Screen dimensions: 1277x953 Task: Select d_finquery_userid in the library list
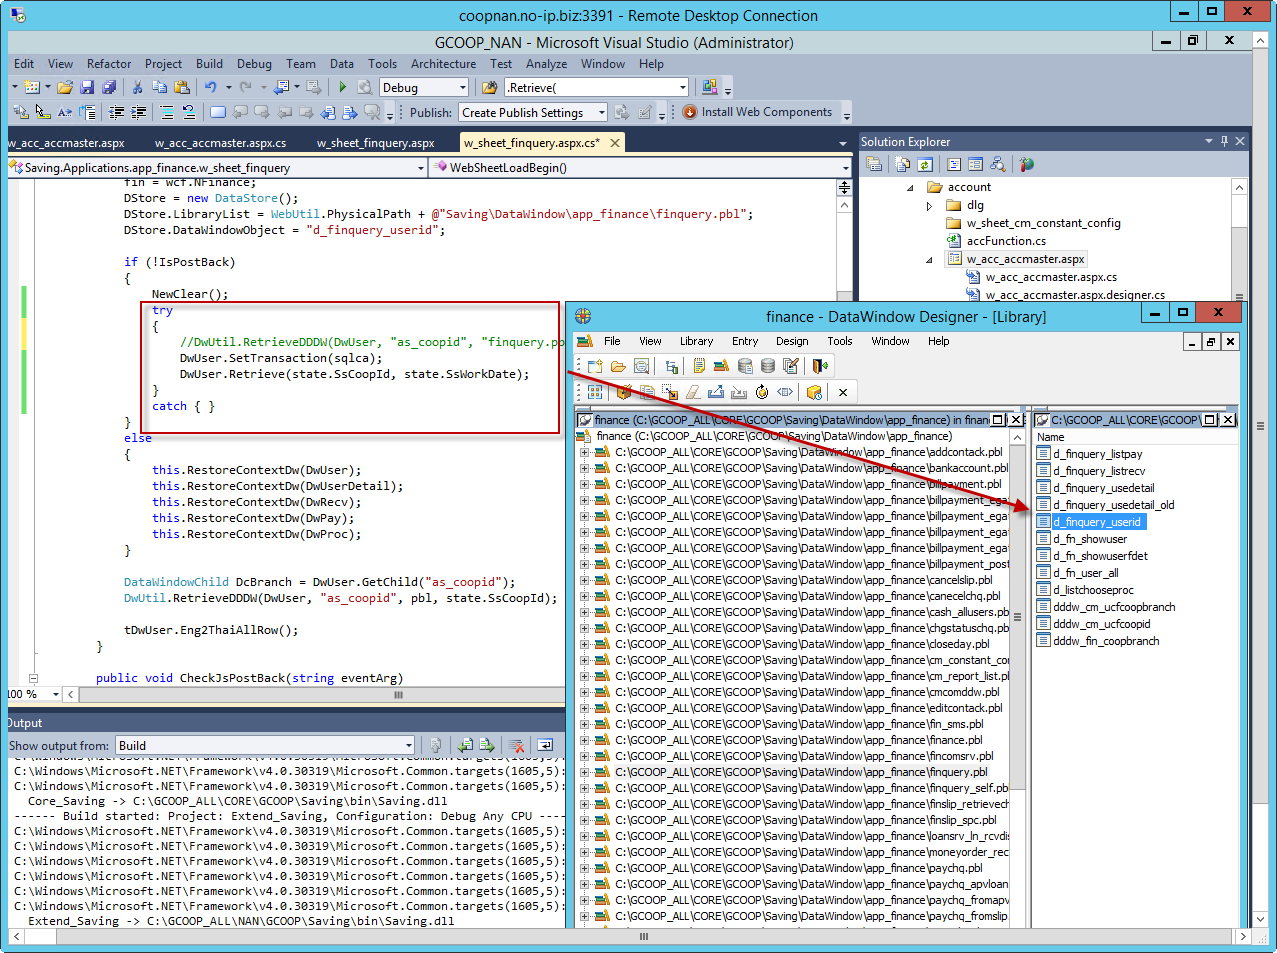pos(1096,522)
